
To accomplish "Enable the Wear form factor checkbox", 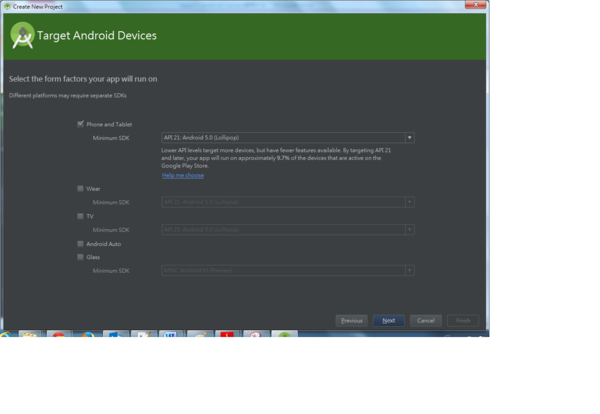I will (x=80, y=188).
